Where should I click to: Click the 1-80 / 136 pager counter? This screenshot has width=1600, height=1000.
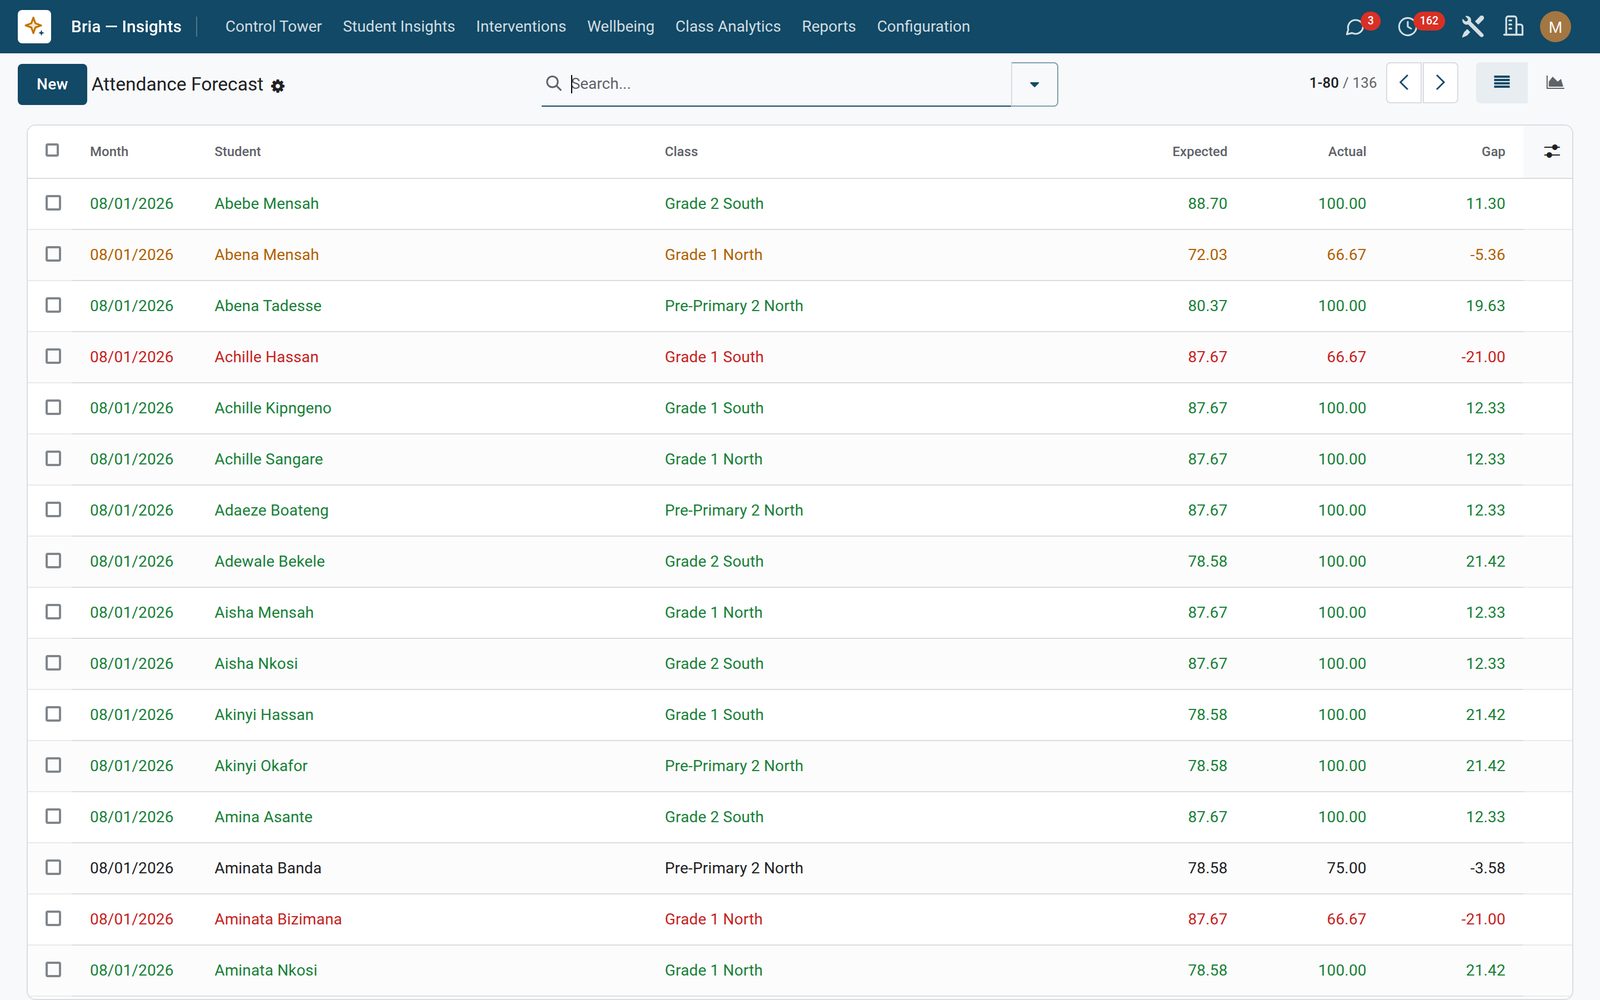point(1343,83)
